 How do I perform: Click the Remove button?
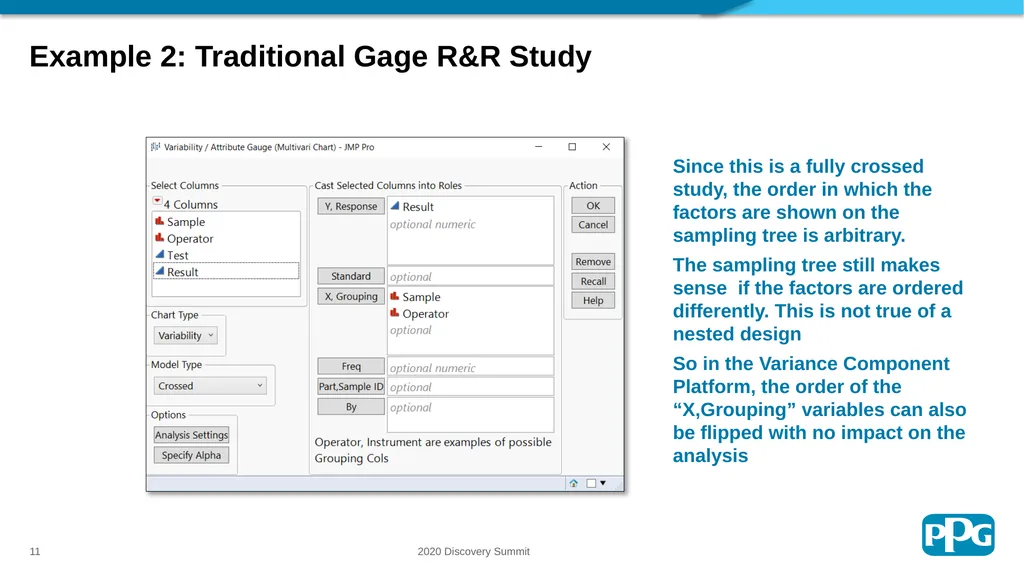point(593,262)
